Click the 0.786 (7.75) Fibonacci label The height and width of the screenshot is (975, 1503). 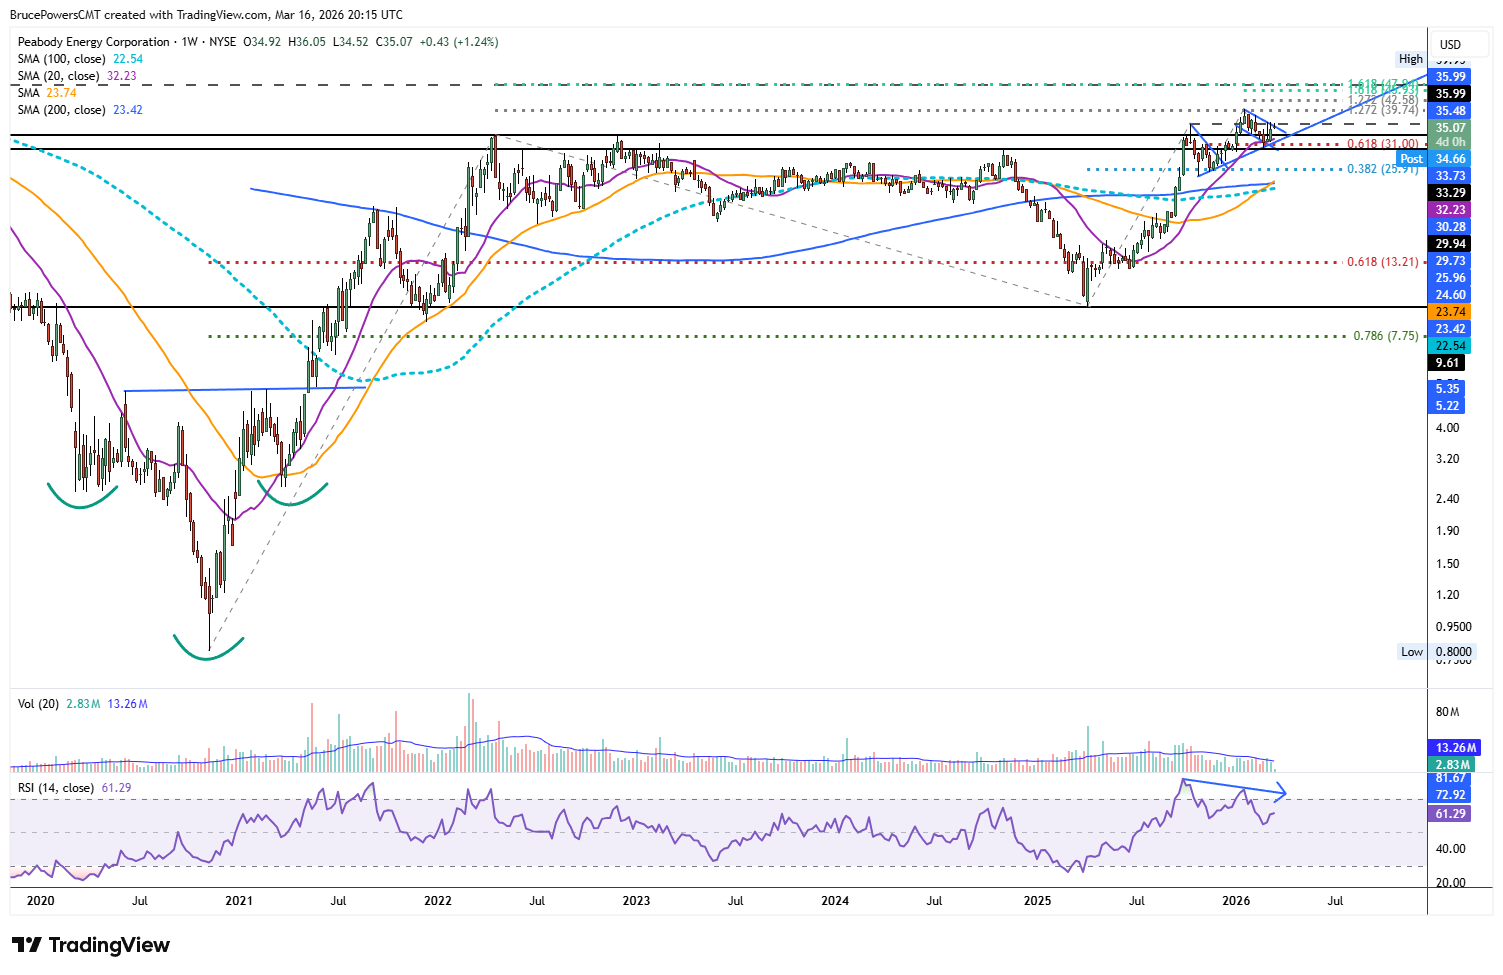coord(1385,336)
